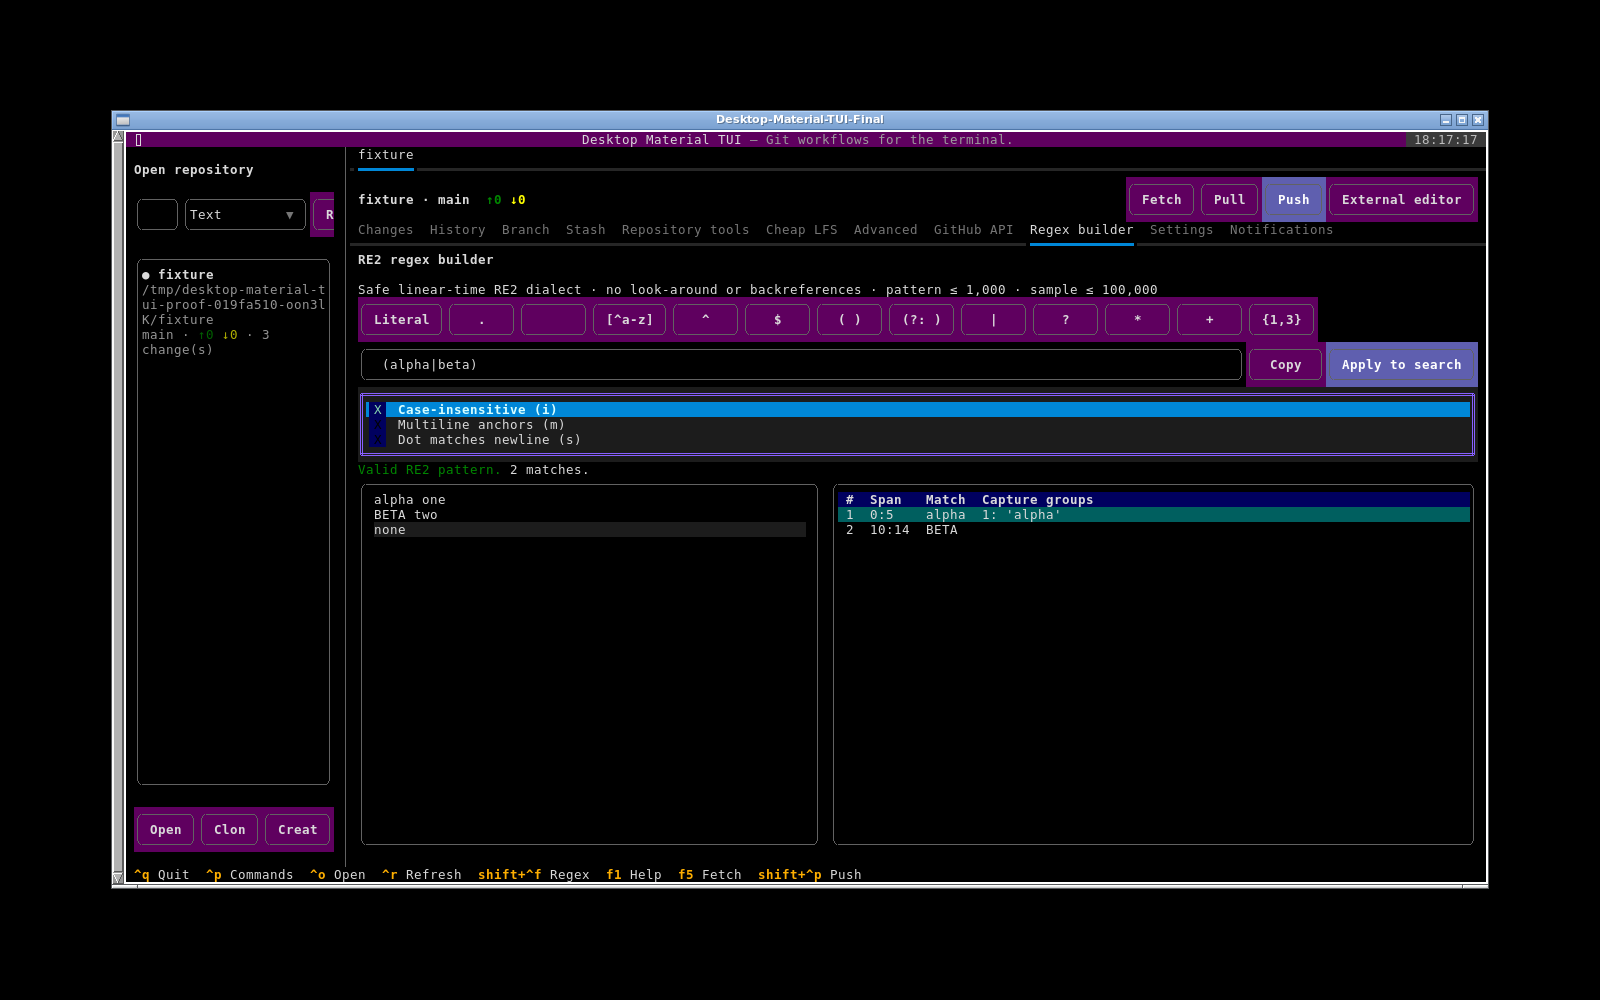Click the Creat repository button

[297, 830]
